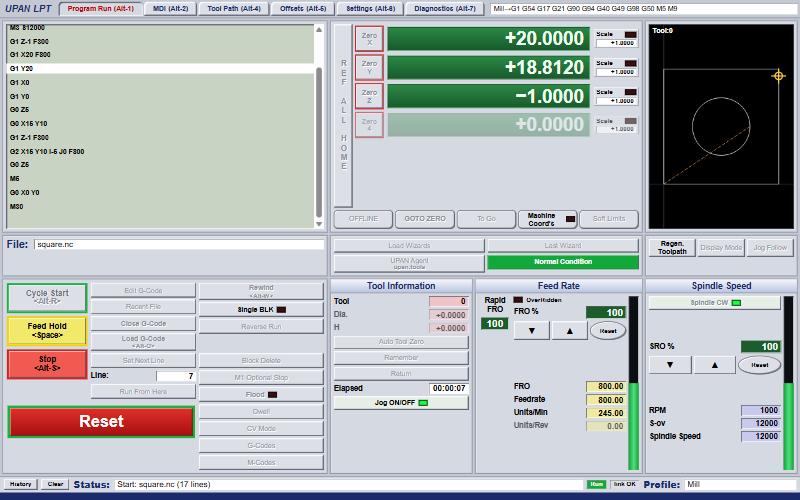This screenshot has height=500, width=800.
Task: Toggle Jog ON/OFF
Action: pos(401,403)
